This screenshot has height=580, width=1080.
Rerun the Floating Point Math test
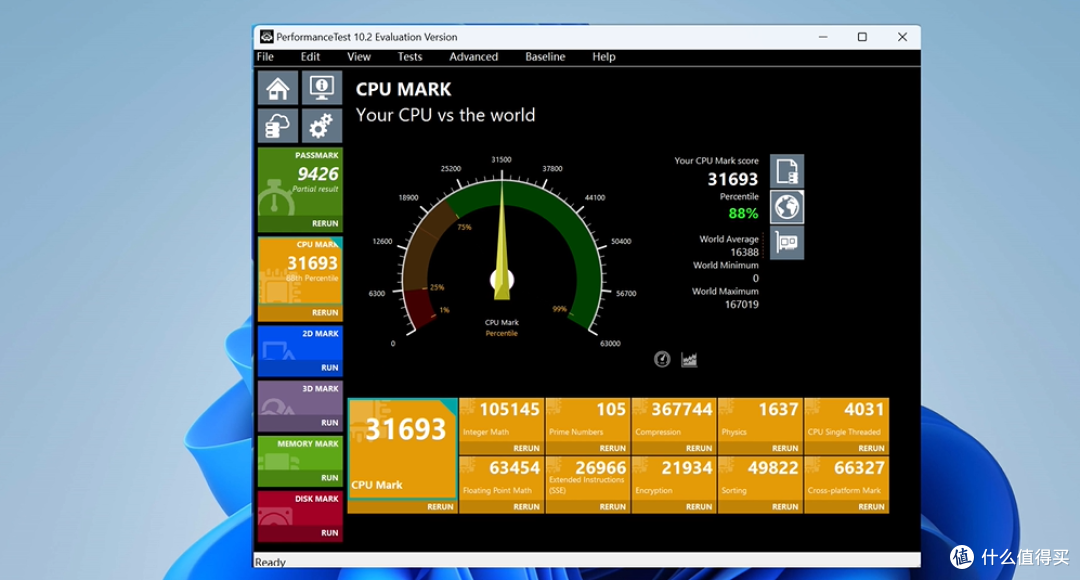pos(526,506)
